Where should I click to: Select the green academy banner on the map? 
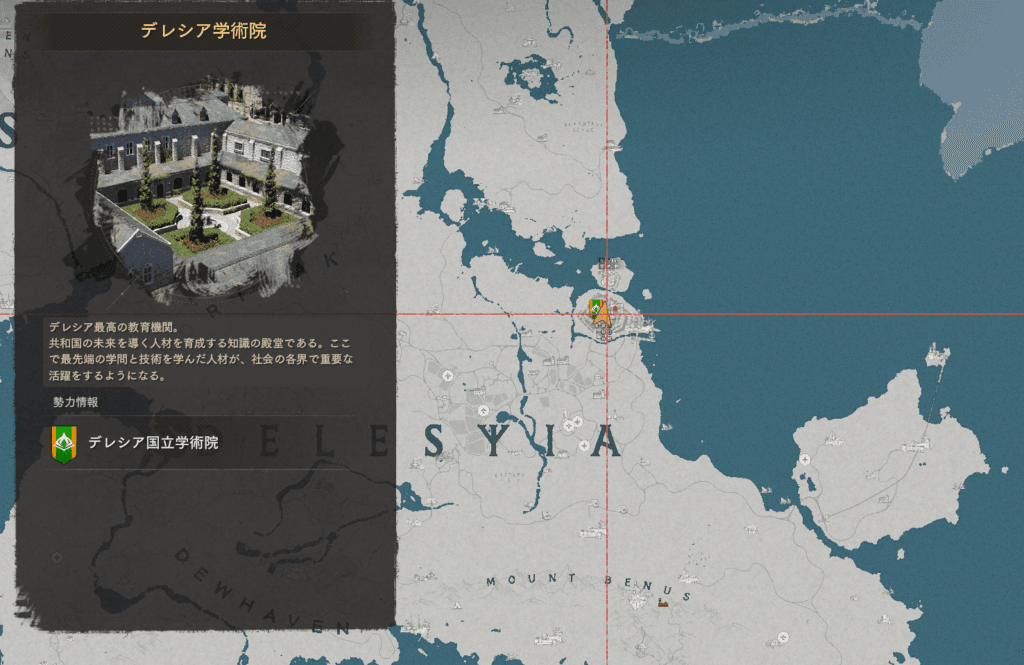(595, 306)
